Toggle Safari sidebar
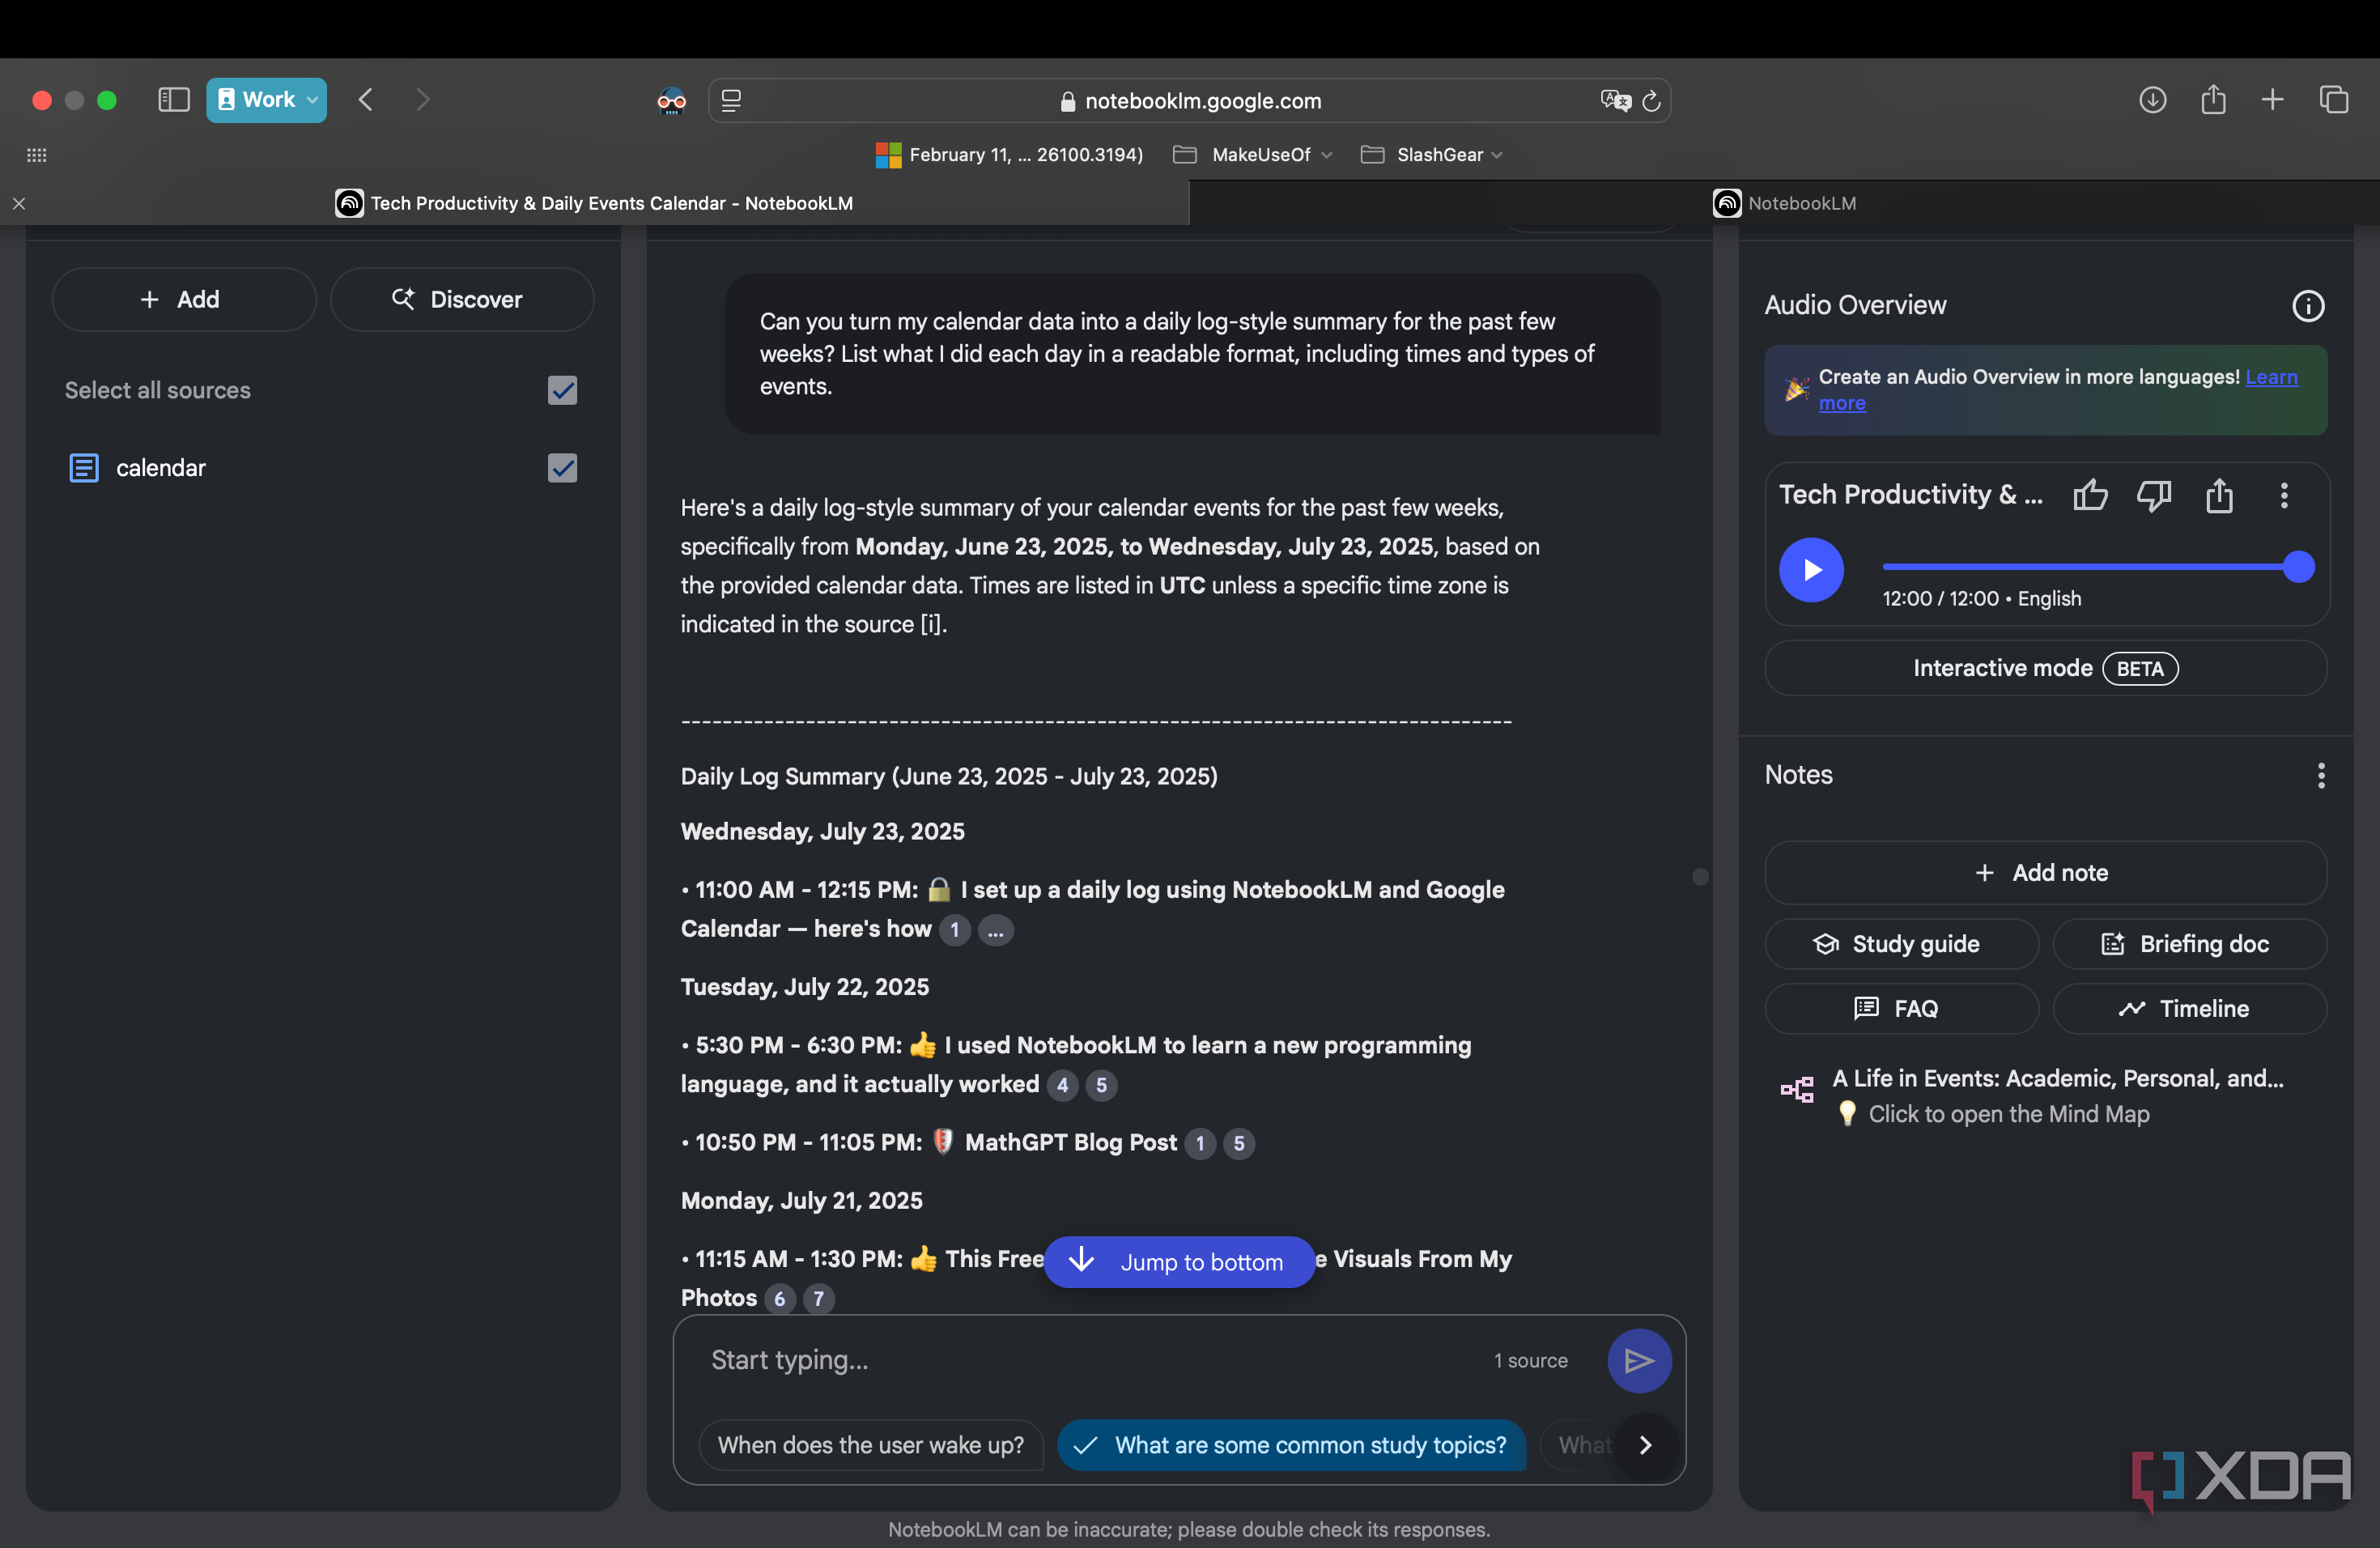Image resolution: width=2380 pixels, height=1548 pixels. 174,100
